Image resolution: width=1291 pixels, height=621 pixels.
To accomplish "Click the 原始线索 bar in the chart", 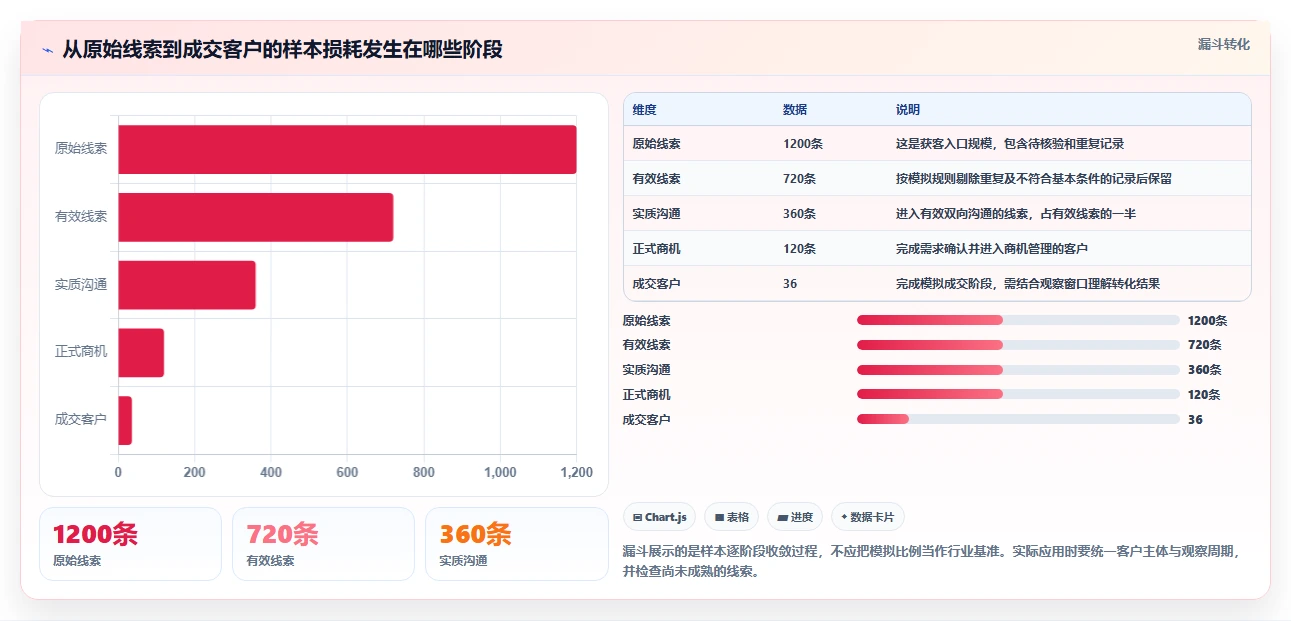I will (x=347, y=149).
